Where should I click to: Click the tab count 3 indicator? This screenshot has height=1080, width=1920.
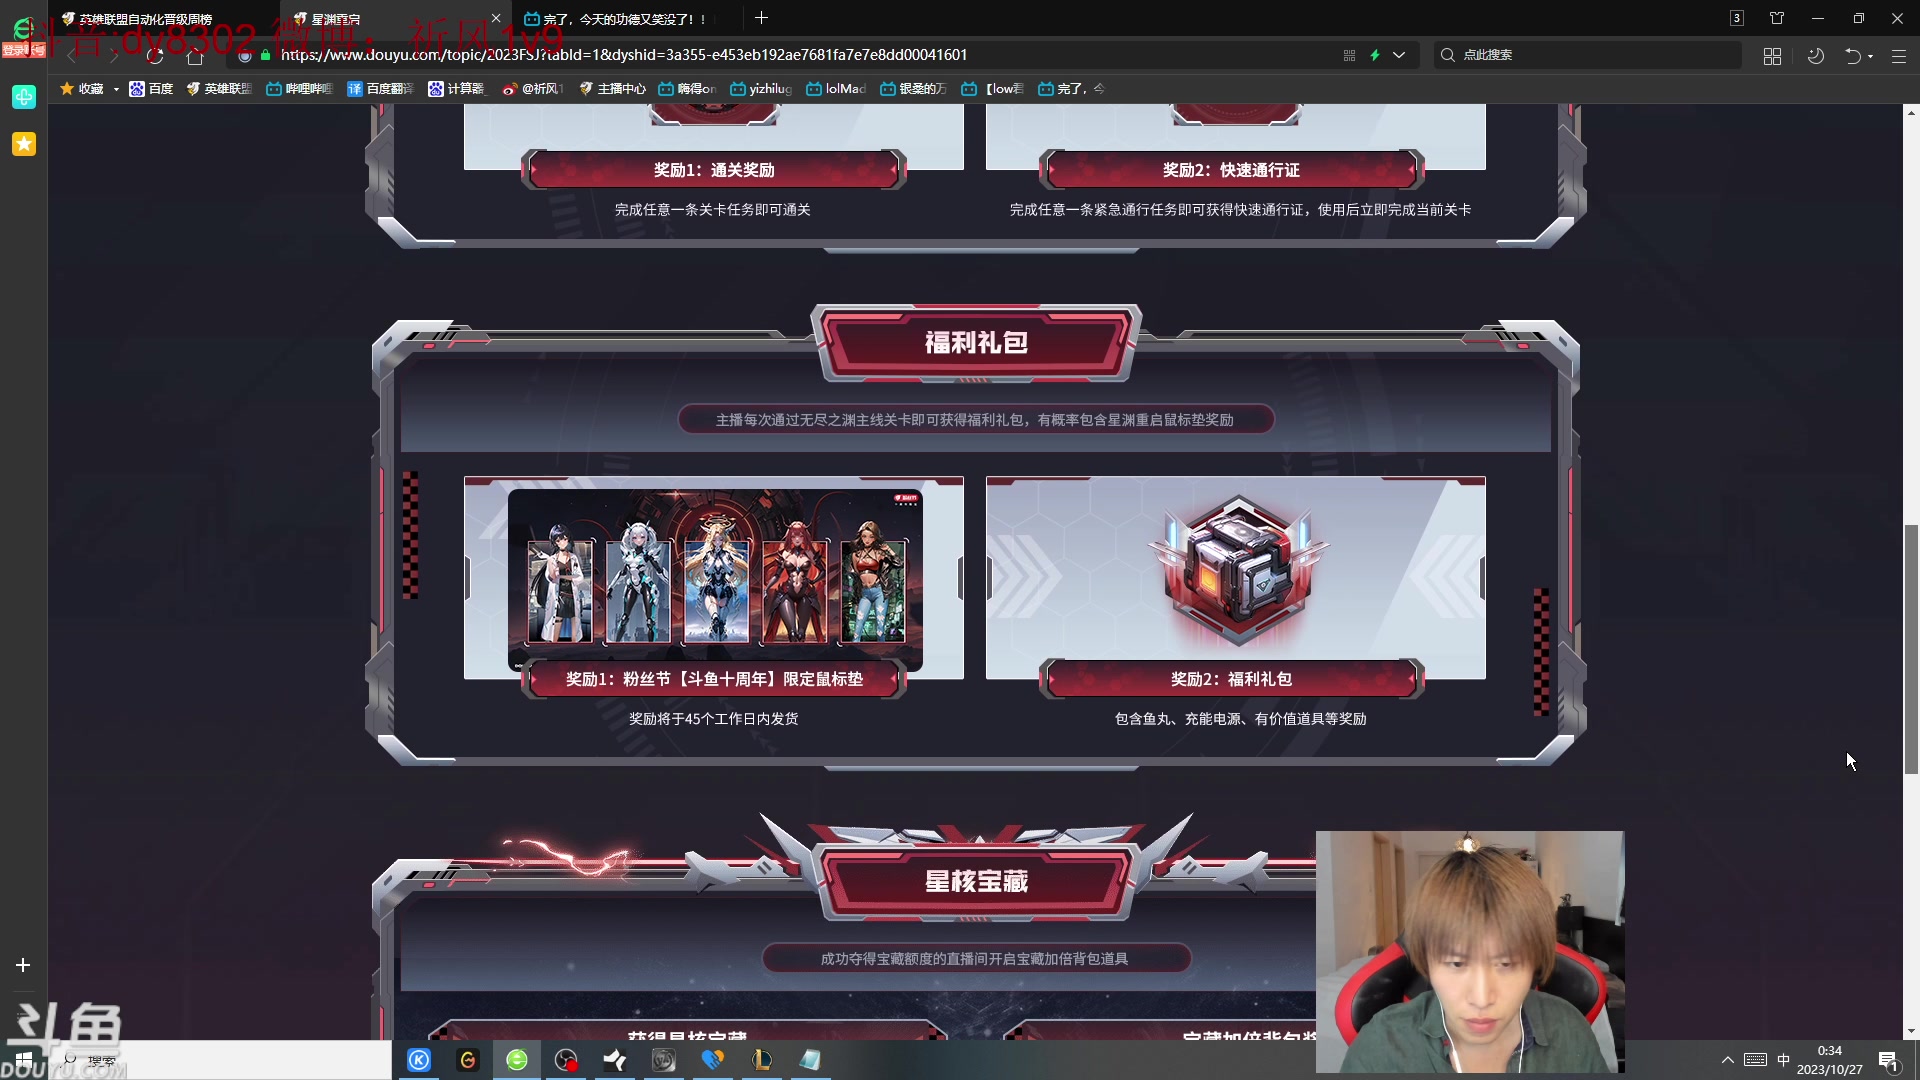1737,18
